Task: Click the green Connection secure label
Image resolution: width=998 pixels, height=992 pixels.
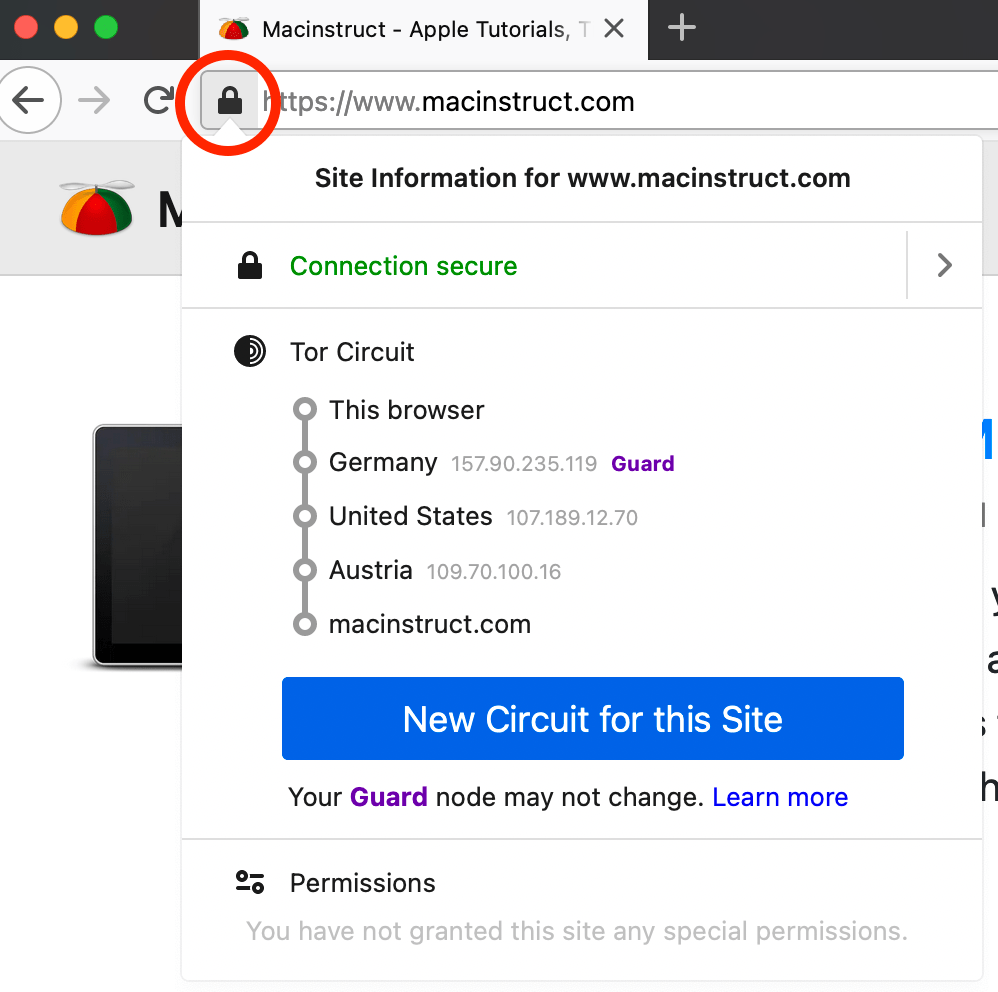Action: click(x=403, y=266)
